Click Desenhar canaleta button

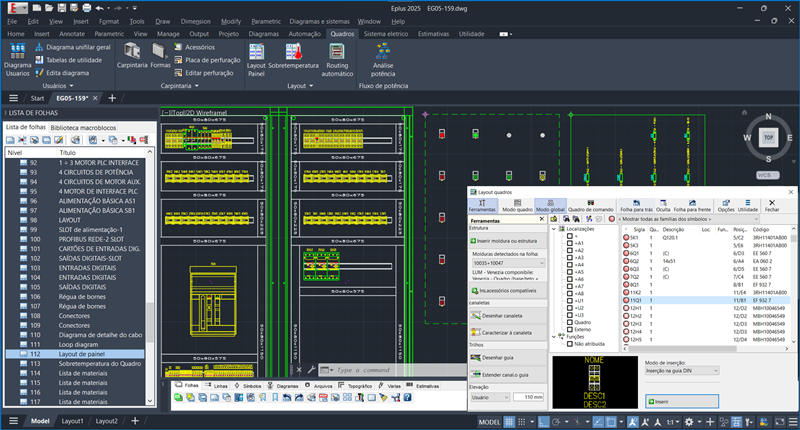click(x=507, y=316)
